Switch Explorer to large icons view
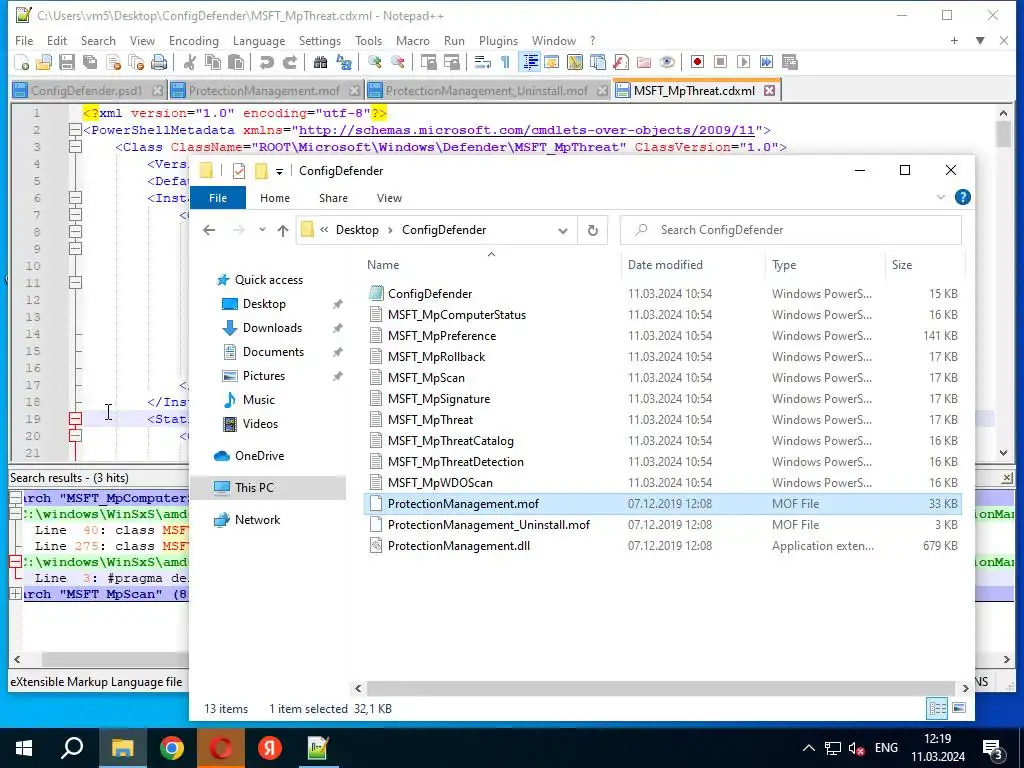Viewport: 1024px width, 768px height. point(959,708)
